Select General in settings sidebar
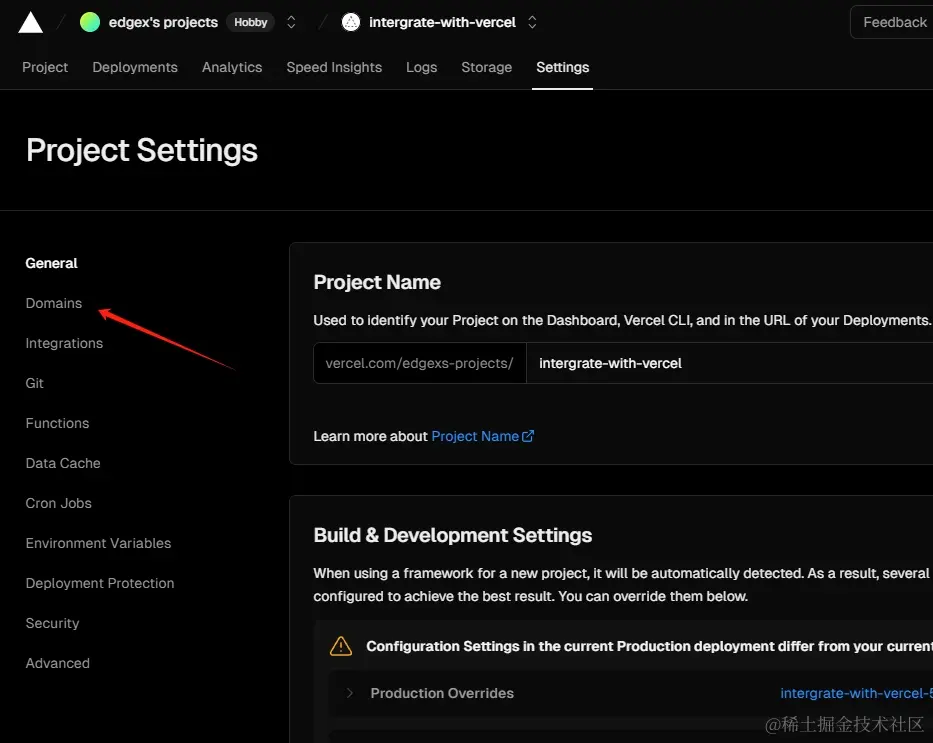933x743 pixels. 51,263
